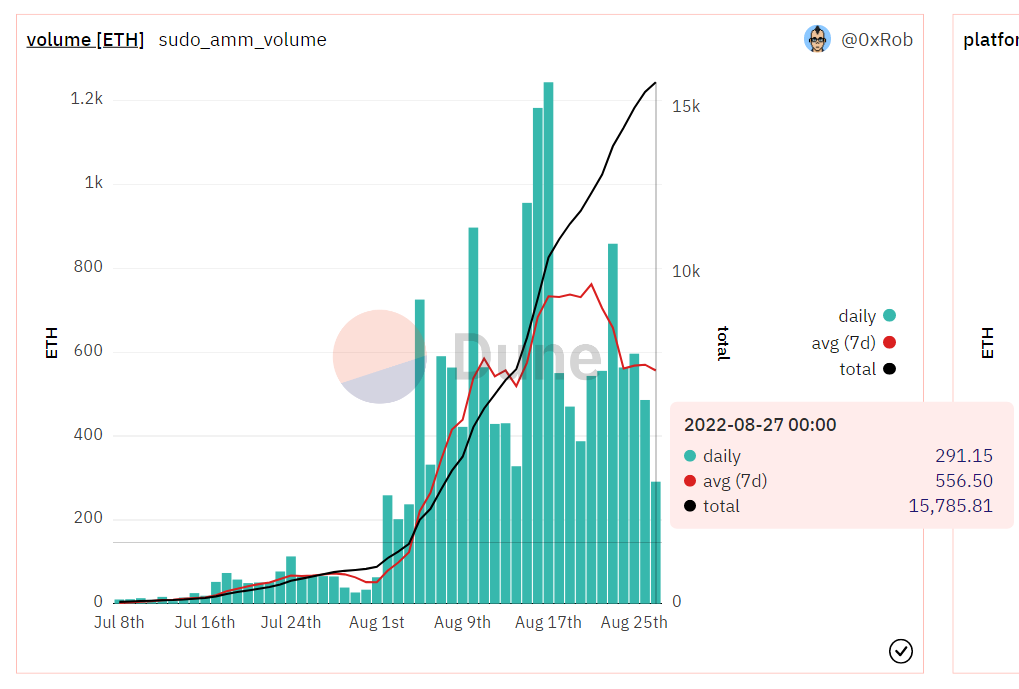The width and height of the screenshot is (1019, 689).
Task: Click the black dot beside total legend
Action: 889,369
